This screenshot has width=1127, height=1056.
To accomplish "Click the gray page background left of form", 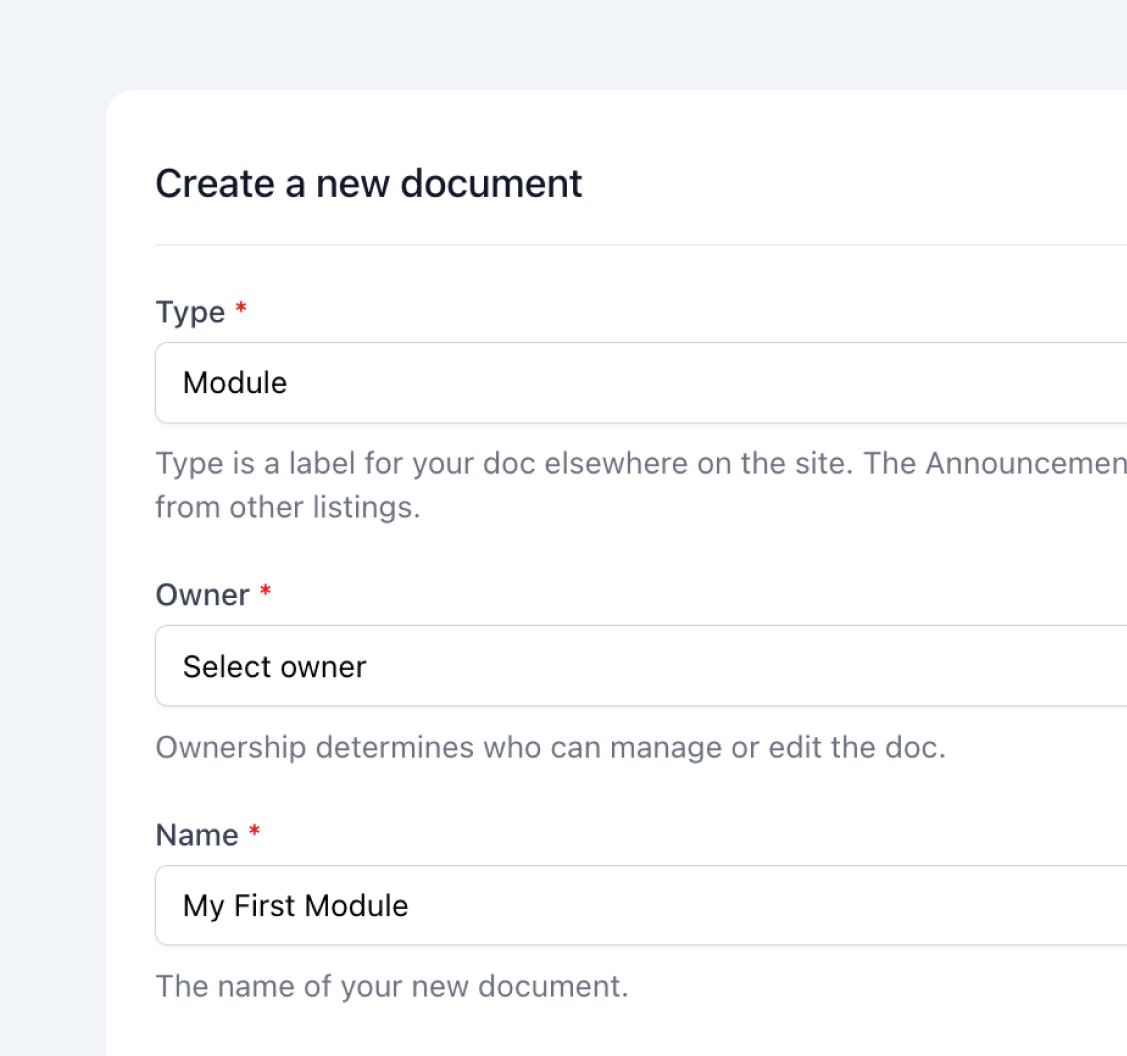I will pyautogui.click(x=50, y=500).
